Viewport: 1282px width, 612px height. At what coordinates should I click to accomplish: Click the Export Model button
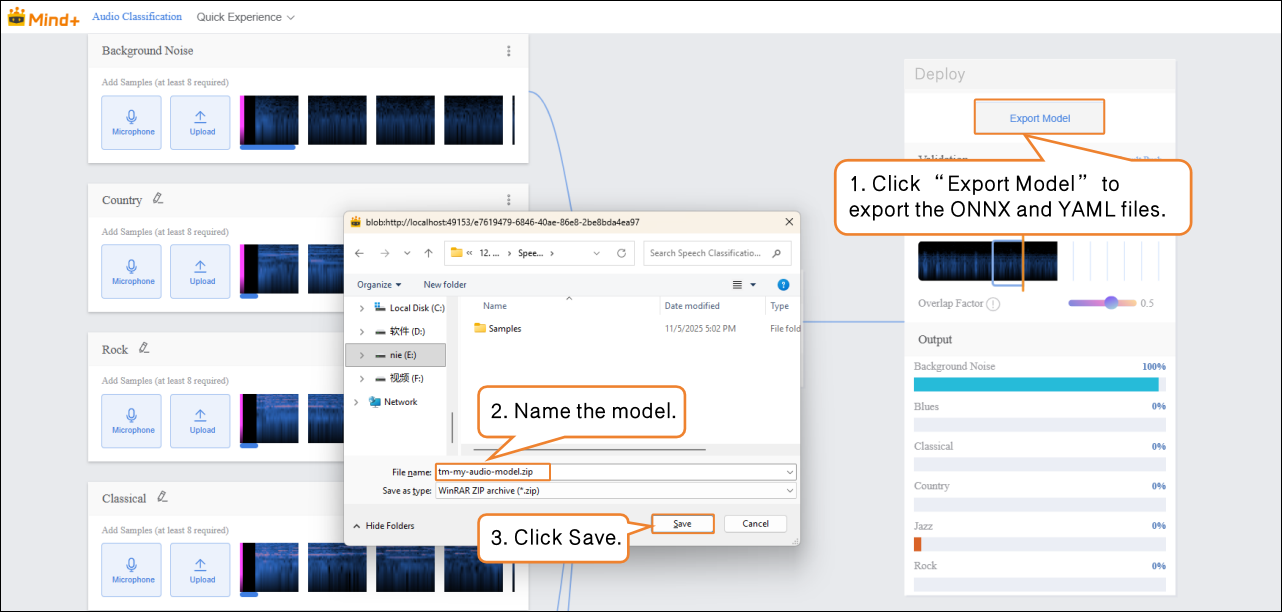click(x=1039, y=118)
